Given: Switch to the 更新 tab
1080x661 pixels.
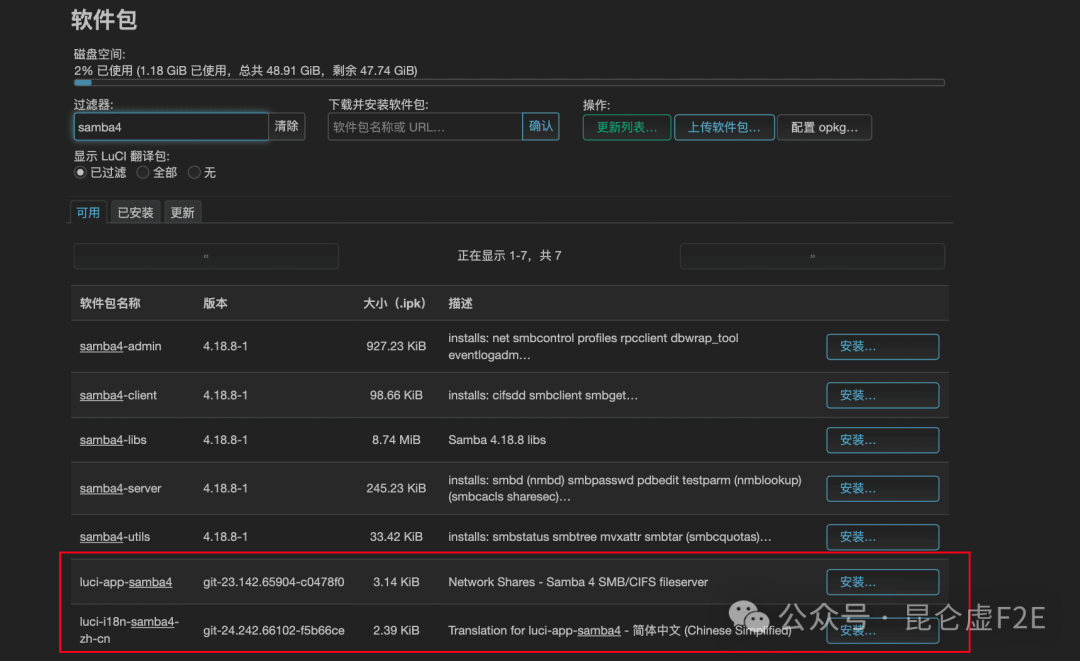Looking at the screenshot, I should point(183,212).
